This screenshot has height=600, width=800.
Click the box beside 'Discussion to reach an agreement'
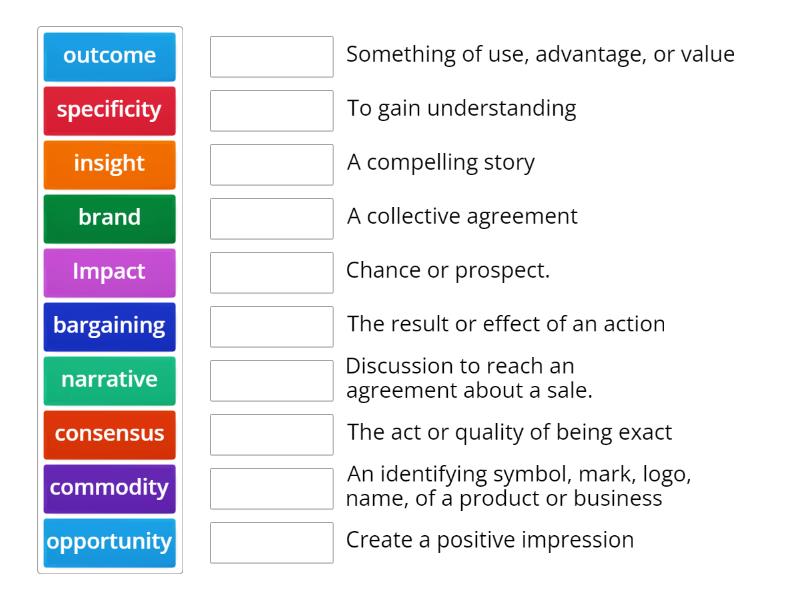[272, 380]
